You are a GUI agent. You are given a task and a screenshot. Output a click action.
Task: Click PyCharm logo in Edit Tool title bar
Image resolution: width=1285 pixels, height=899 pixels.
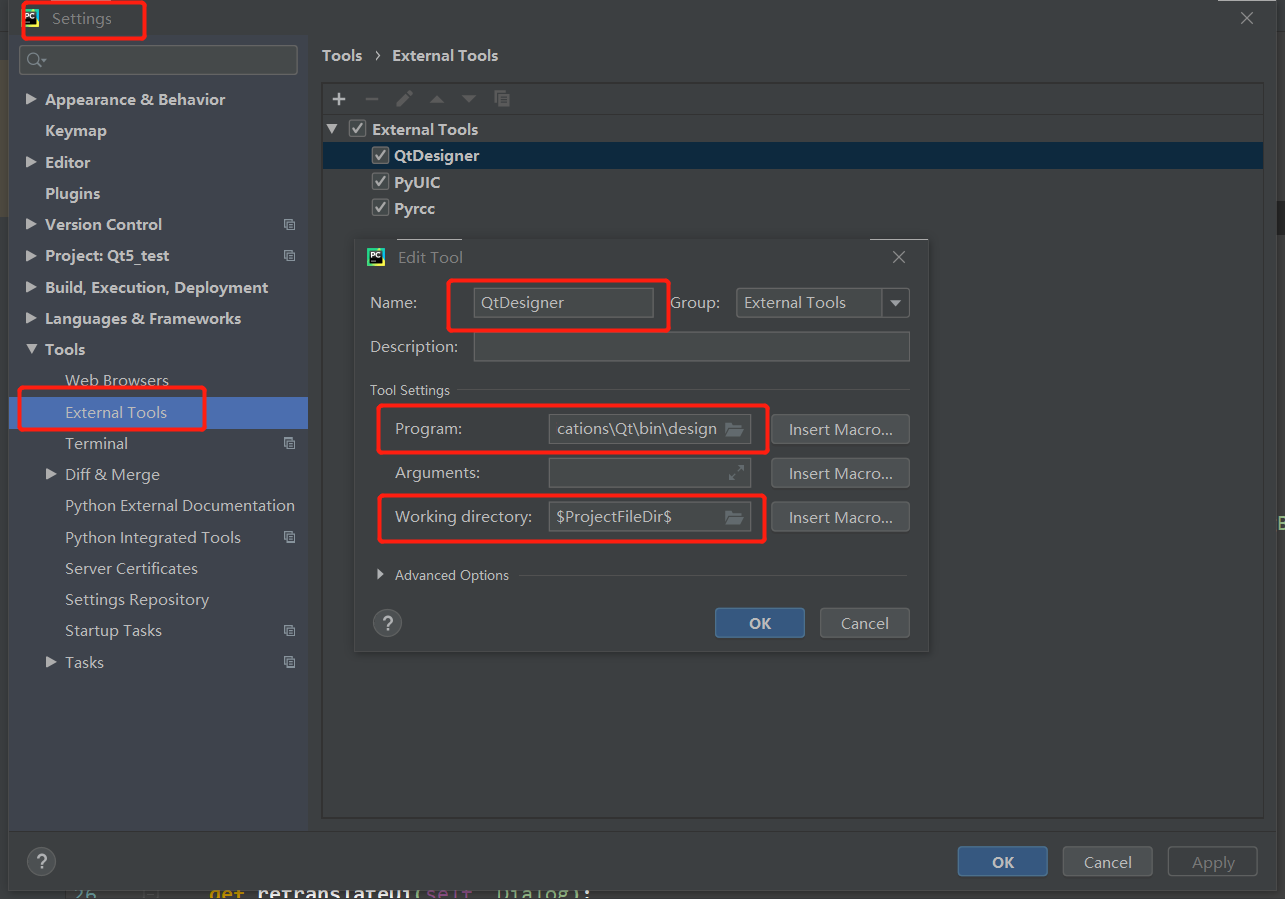[376, 257]
